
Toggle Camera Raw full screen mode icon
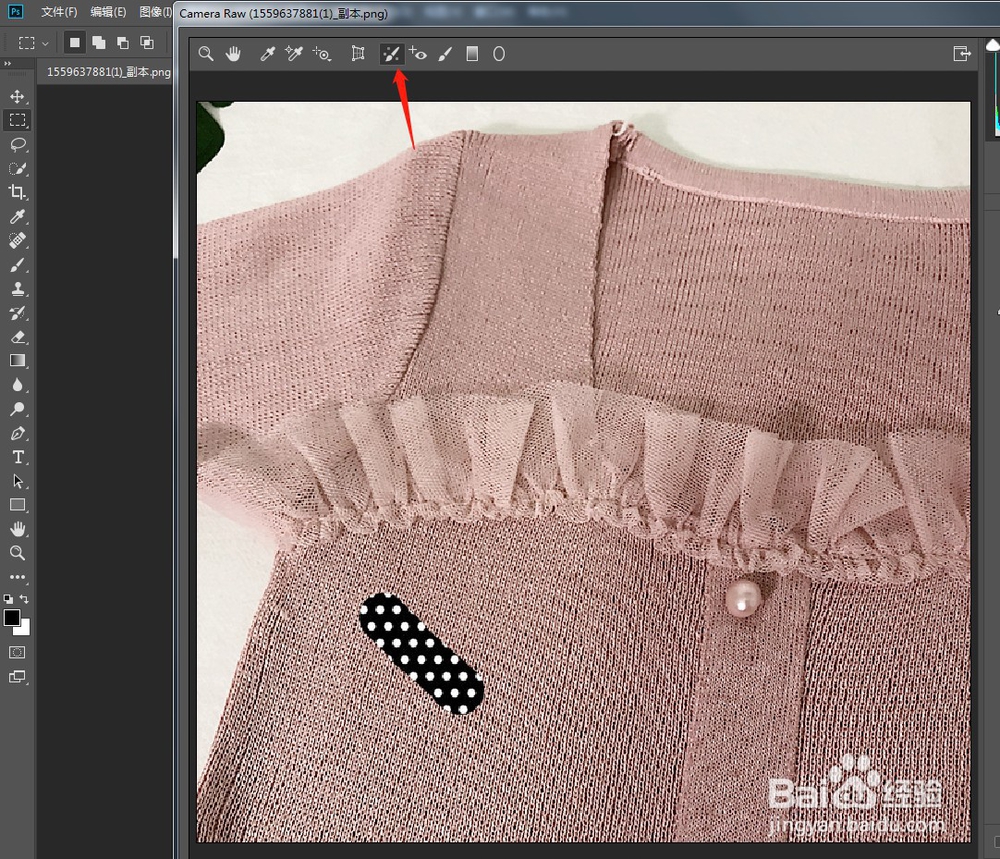point(962,54)
